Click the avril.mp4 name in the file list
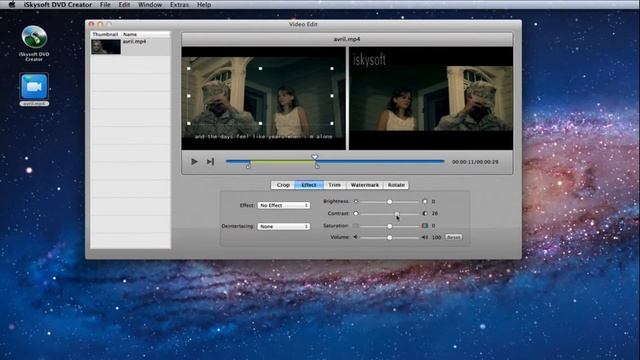This screenshot has height=360, width=640. click(x=134, y=41)
